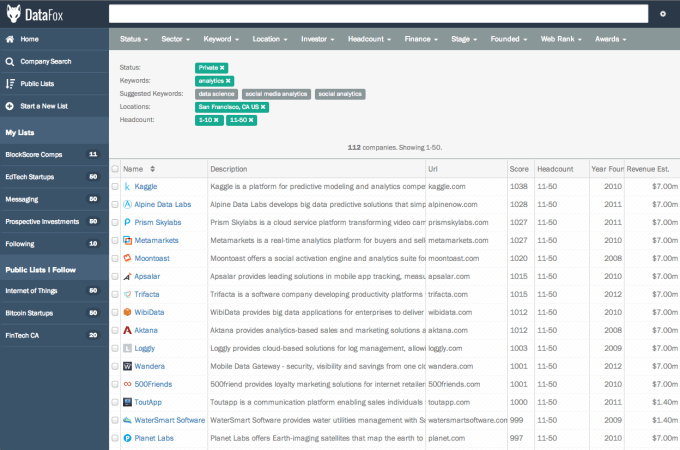The height and width of the screenshot is (450, 680).
Task: Click the Start a New List plus icon
Action: point(10,106)
